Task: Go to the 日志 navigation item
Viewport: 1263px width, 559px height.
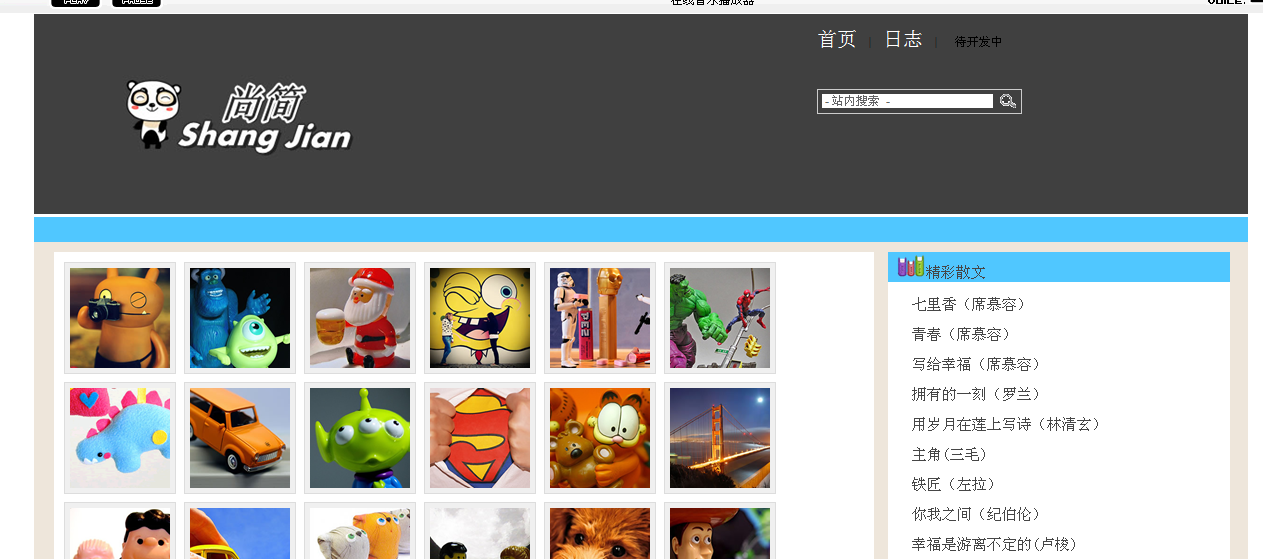Action: [x=903, y=39]
